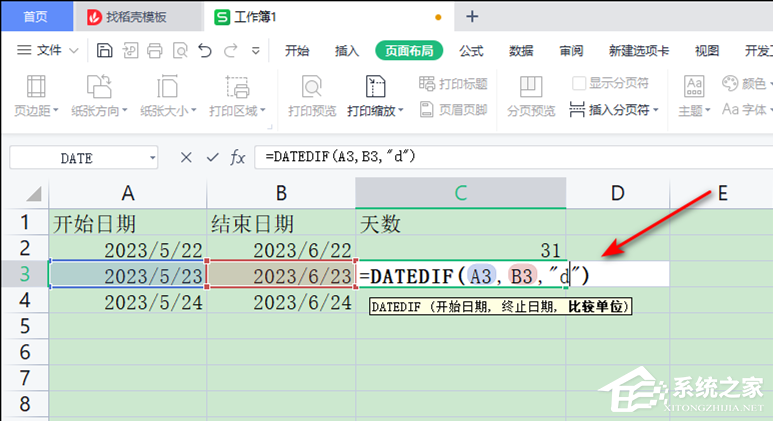Open the 视图 ribbon tab

pos(707,51)
